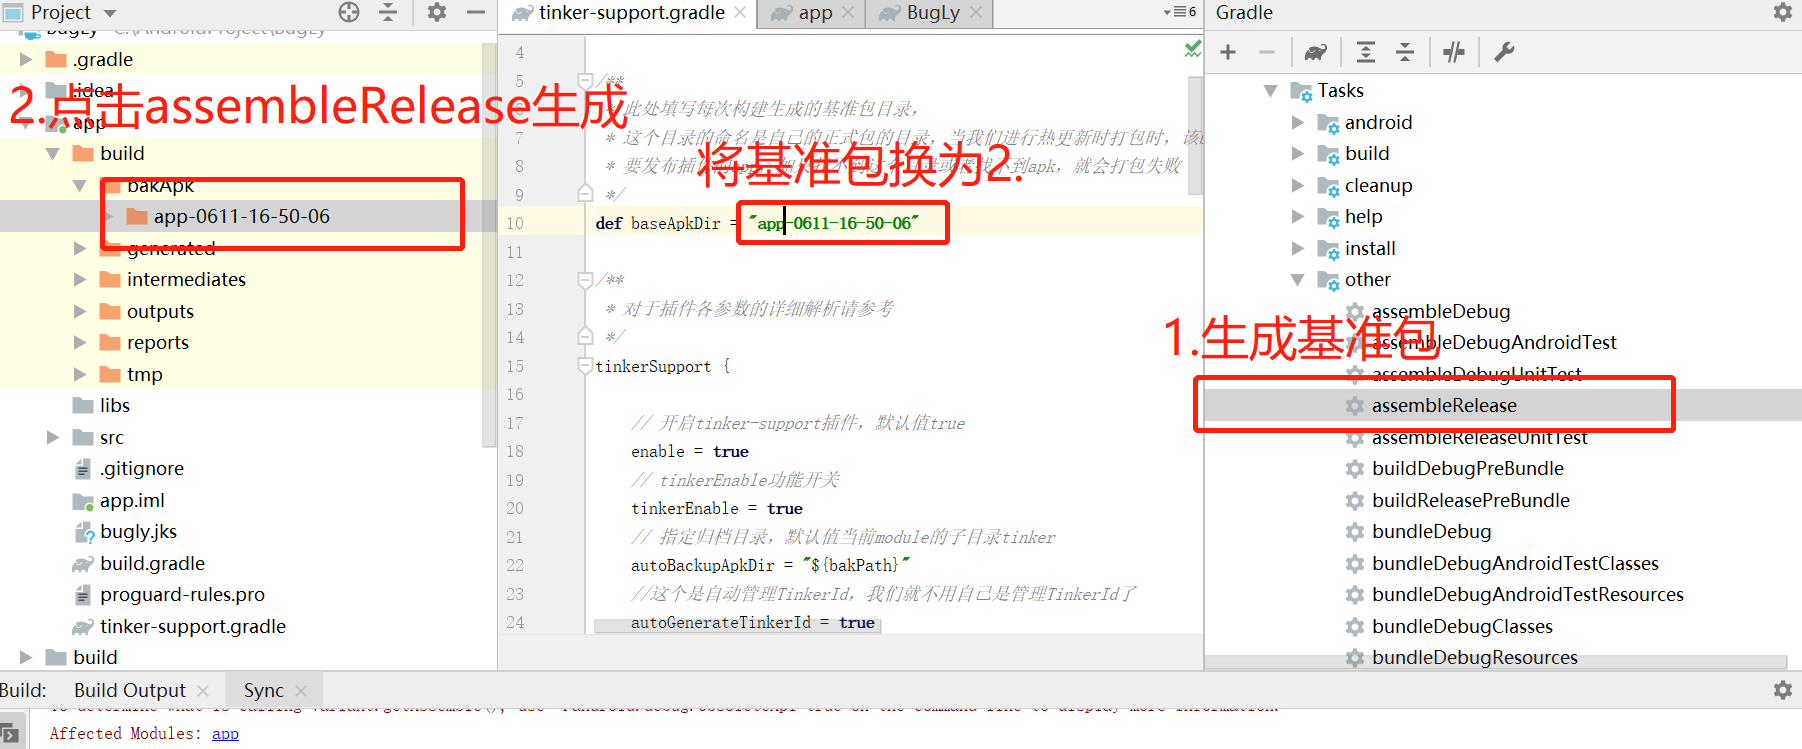
Task: Fold the tinkerSupport code block
Action: [585, 366]
